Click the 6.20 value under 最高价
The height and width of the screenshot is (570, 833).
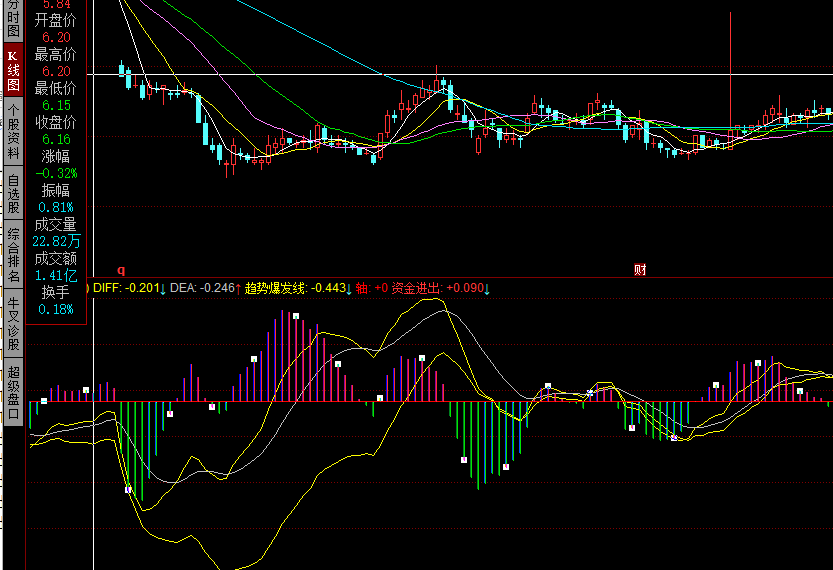point(56,71)
